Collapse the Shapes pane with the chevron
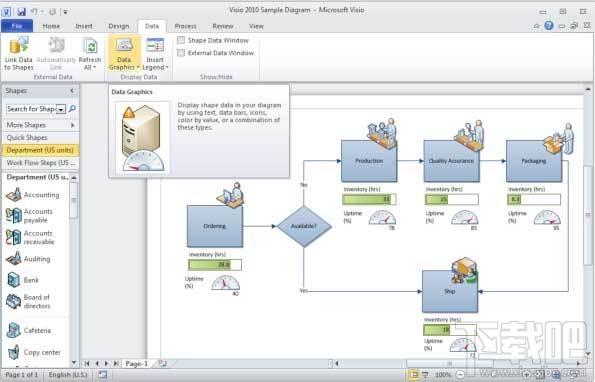The width and height of the screenshot is (595, 382). (72, 91)
